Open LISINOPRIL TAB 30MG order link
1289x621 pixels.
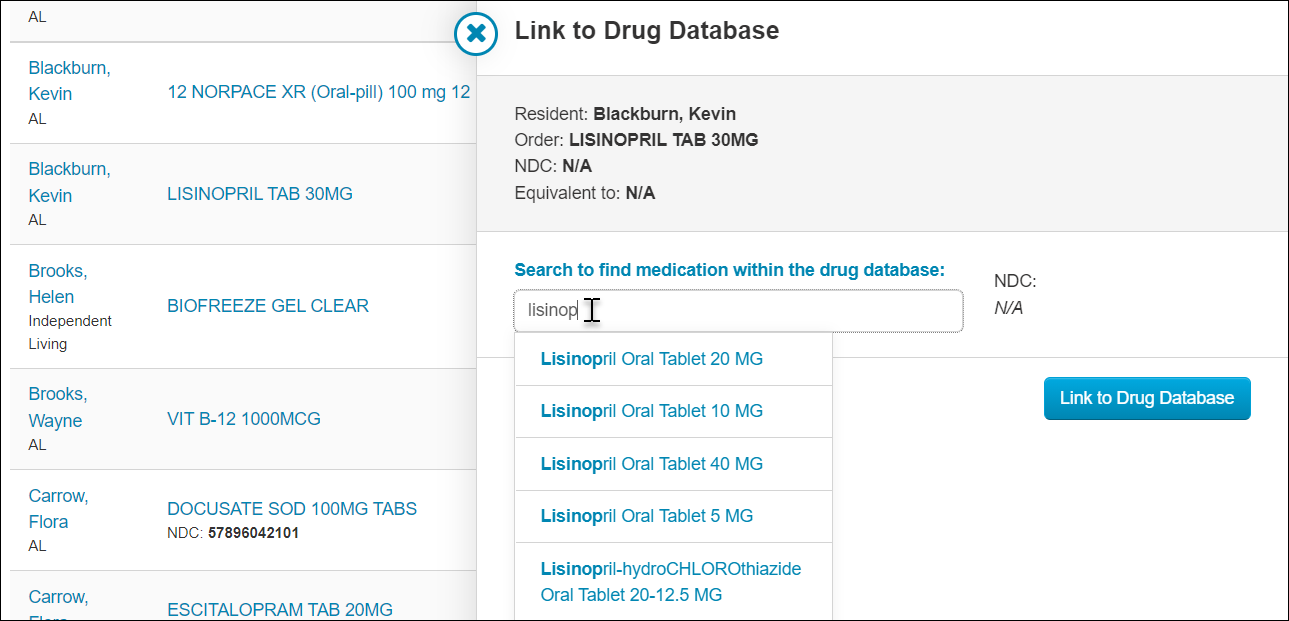pos(260,194)
